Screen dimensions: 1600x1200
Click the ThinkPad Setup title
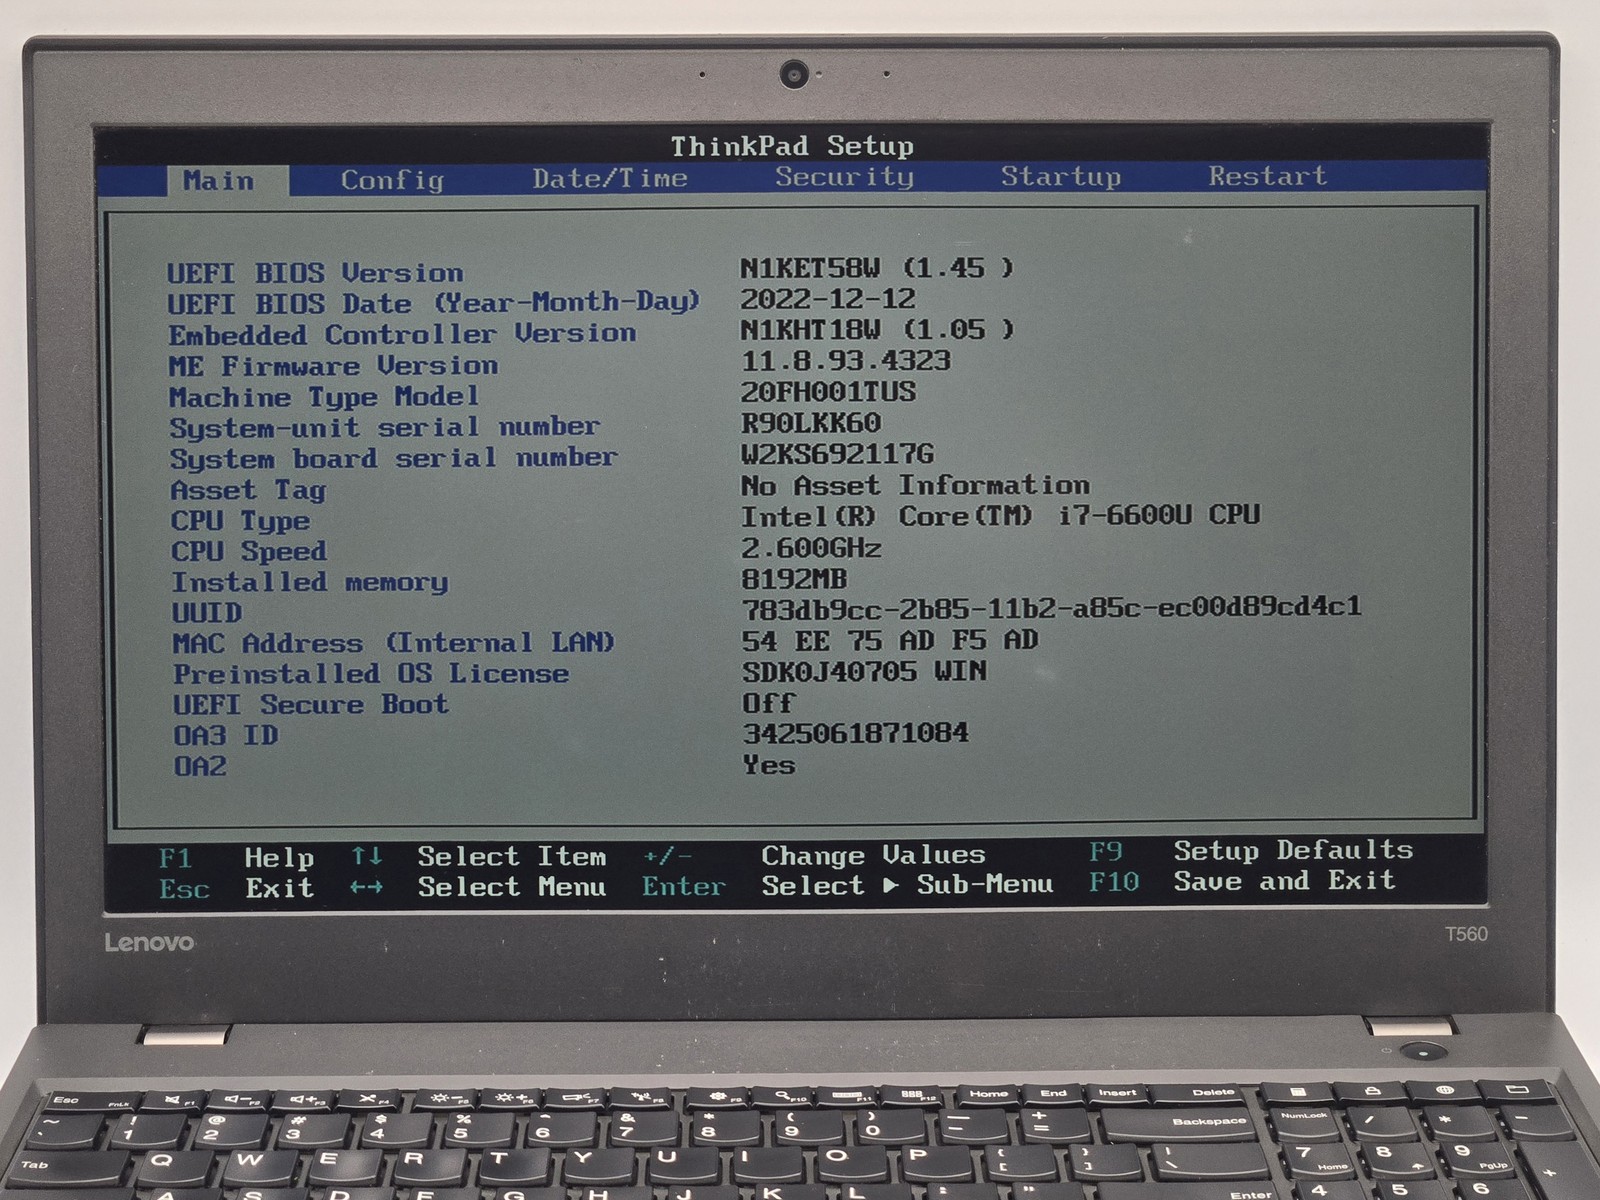coord(792,146)
